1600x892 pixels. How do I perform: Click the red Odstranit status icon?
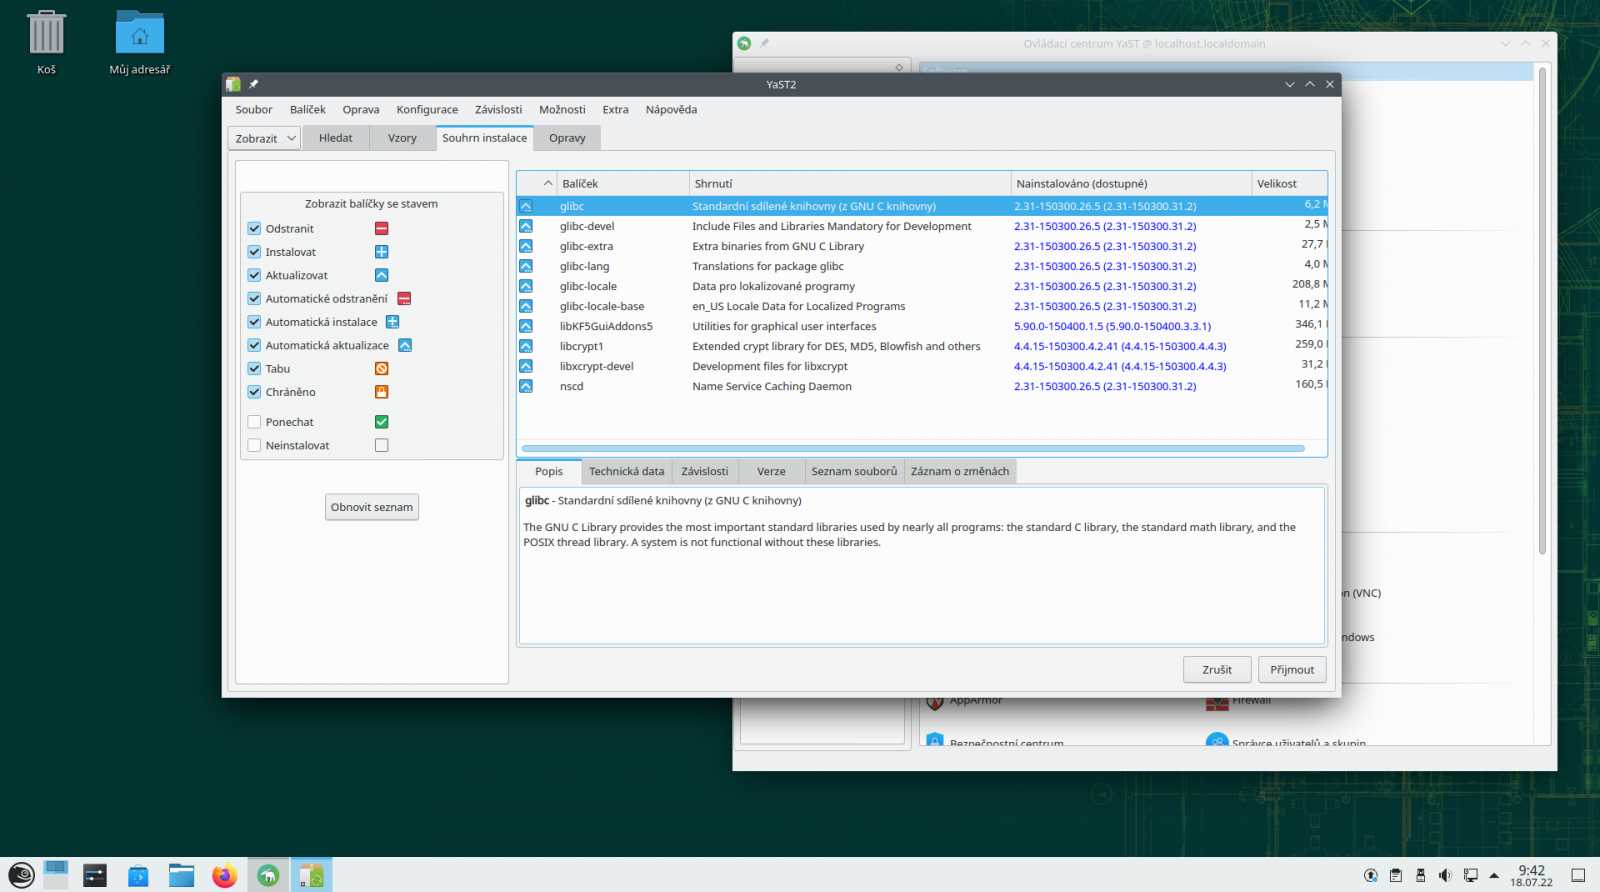coord(381,229)
